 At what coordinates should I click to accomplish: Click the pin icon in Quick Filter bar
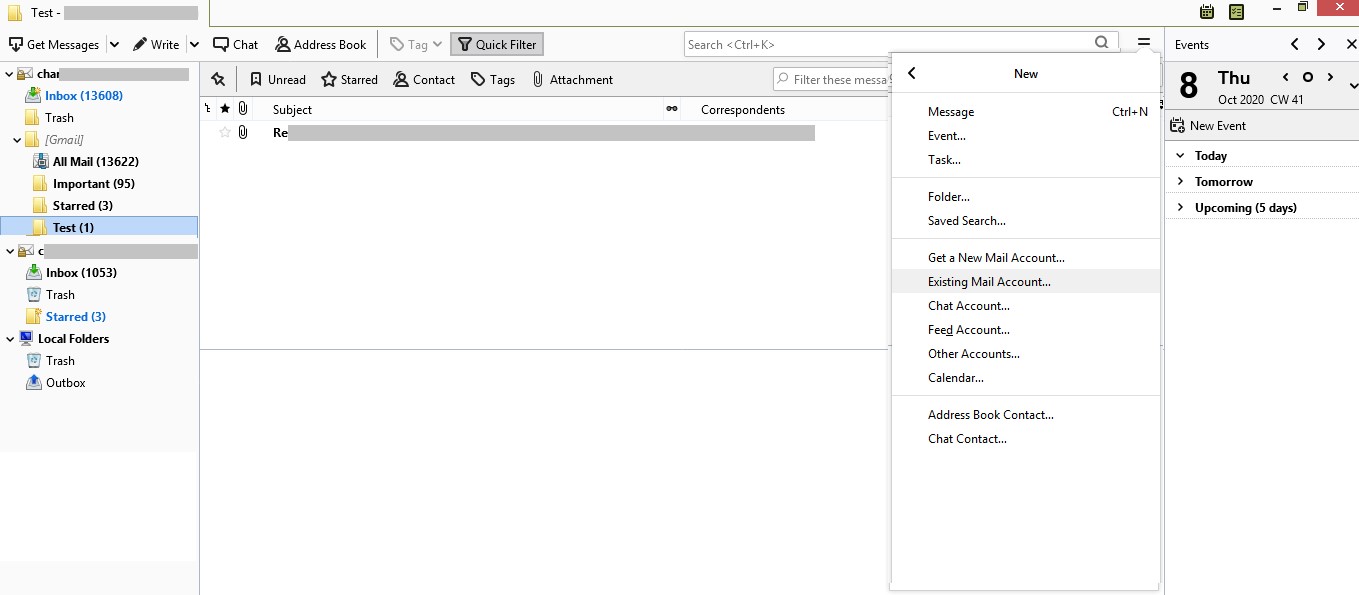coord(218,80)
